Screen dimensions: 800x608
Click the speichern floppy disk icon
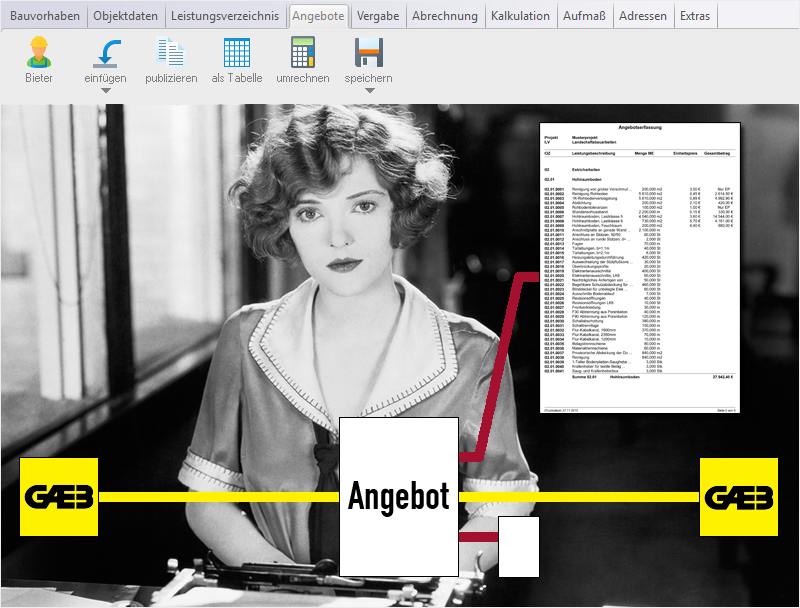pos(369,52)
